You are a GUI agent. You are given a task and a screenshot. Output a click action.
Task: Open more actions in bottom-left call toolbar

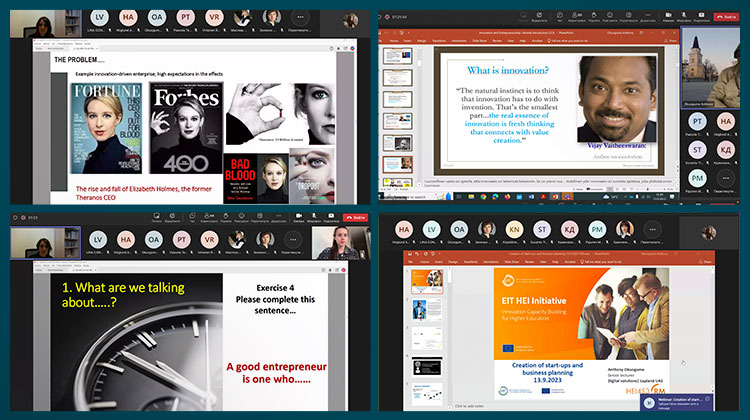tap(278, 218)
